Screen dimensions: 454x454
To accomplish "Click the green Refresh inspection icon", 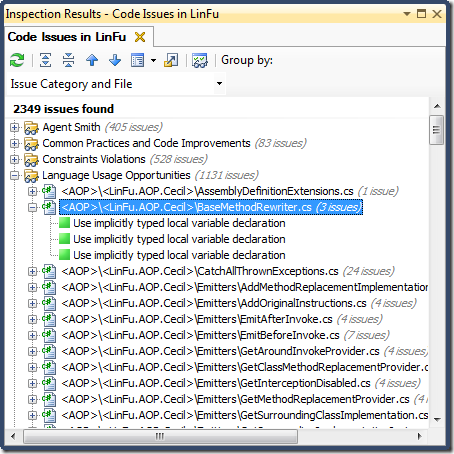I will point(17,60).
